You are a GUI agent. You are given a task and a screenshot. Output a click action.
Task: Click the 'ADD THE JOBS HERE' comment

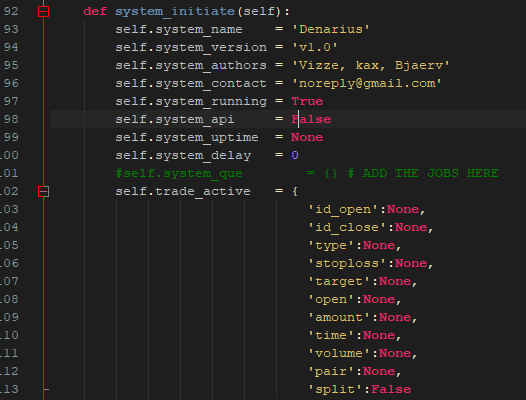(x=430, y=173)
